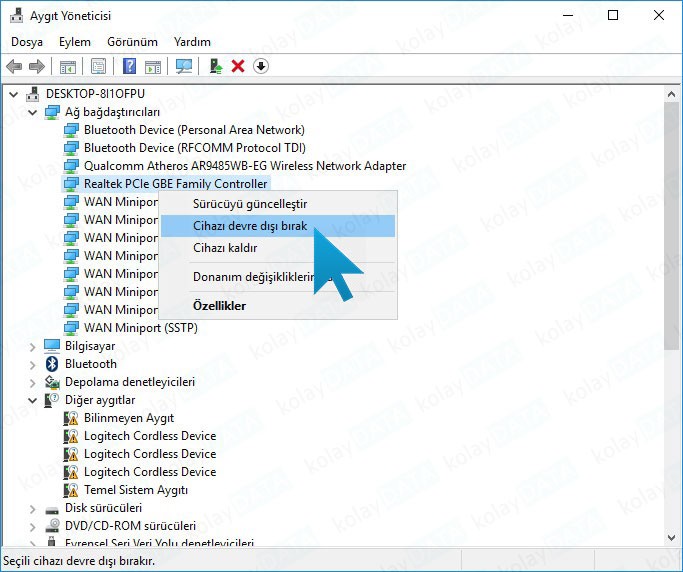This screenshot has width=683, height=572.
Task: Expand the DVD/CD-ROM sürücüleri category
Action: pos(32,527)
